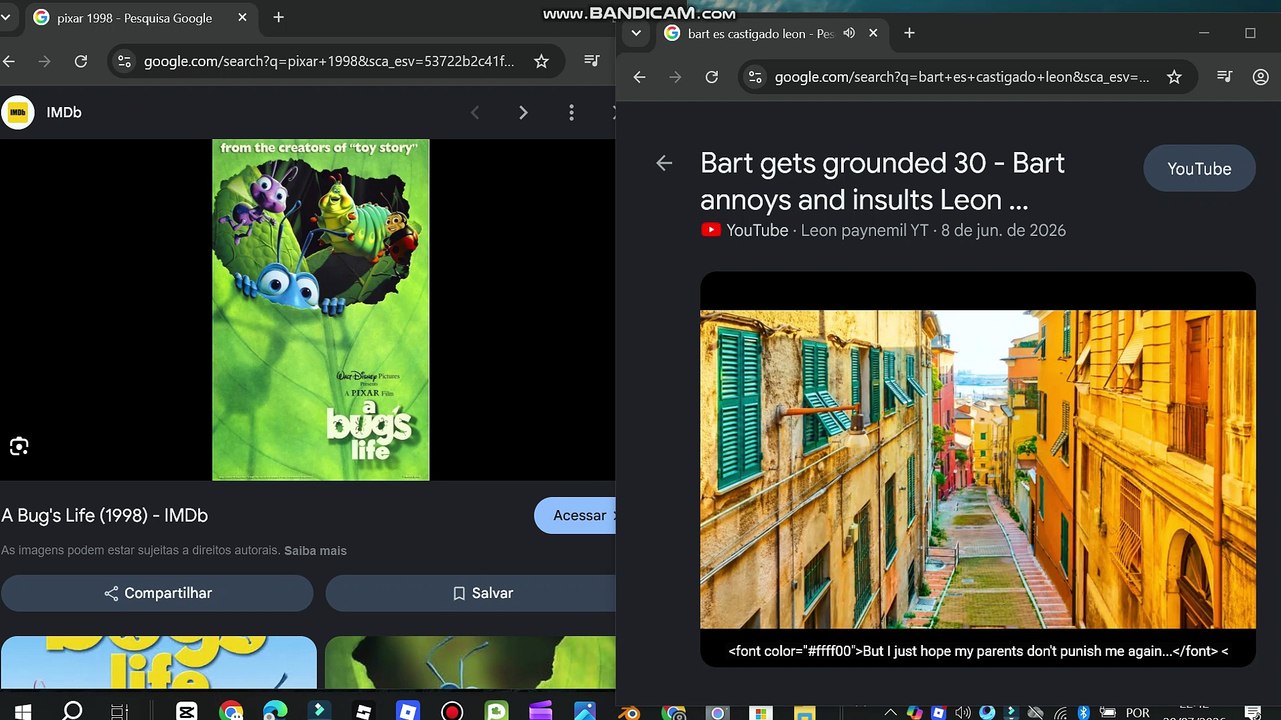The width and height of the screenshot is (1281, 720).
Task: Show next image in the IMDb viewer
Action: coord(523,113)
